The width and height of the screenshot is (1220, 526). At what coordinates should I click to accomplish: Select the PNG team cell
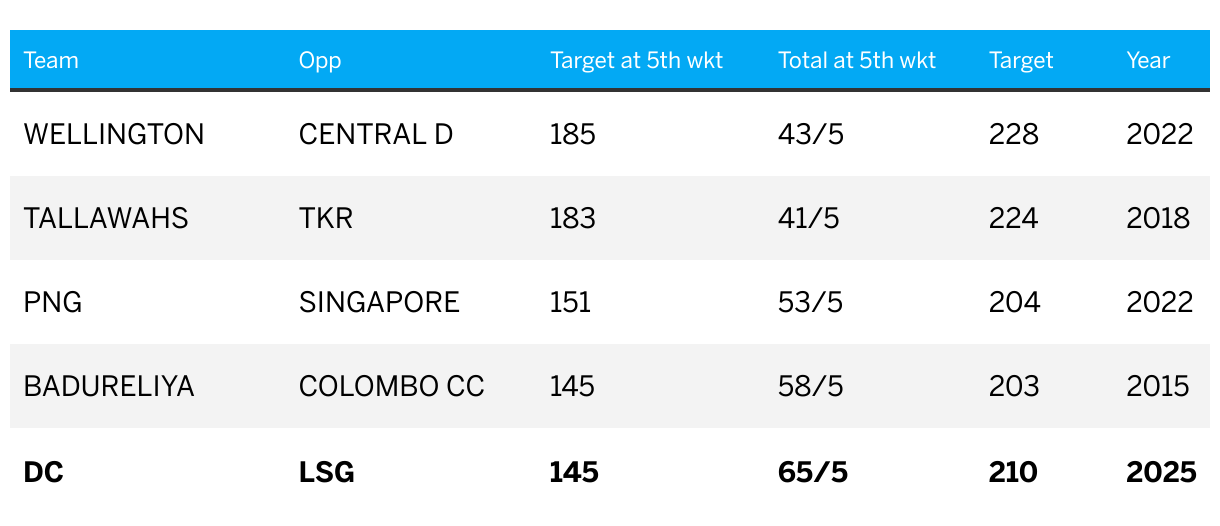click(53, 302)
